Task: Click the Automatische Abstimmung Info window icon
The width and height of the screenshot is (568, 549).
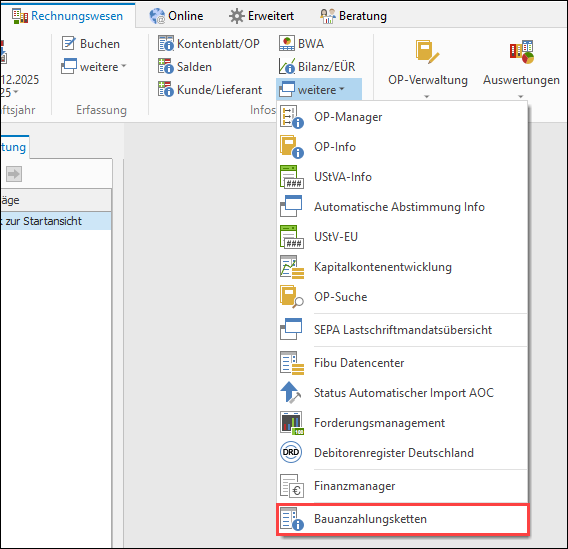Action: point(291,206)
